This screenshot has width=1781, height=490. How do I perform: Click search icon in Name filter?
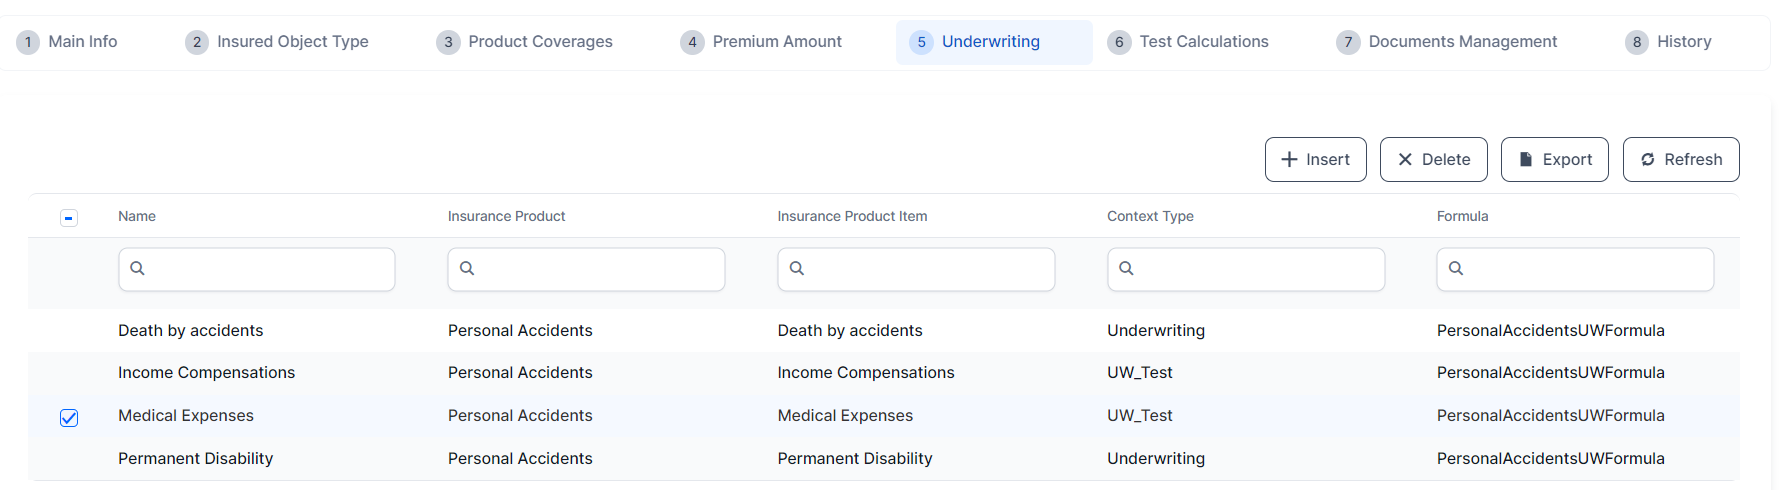(138, 269)
